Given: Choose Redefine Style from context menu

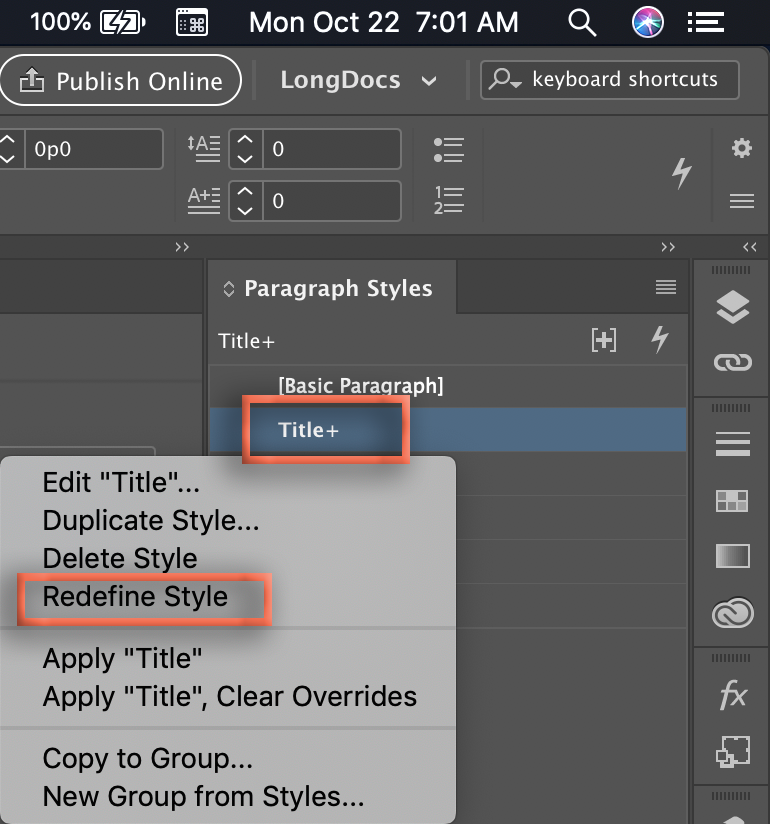Looking at the screenshot, I should pyautogui.click(x=135, y=597).
